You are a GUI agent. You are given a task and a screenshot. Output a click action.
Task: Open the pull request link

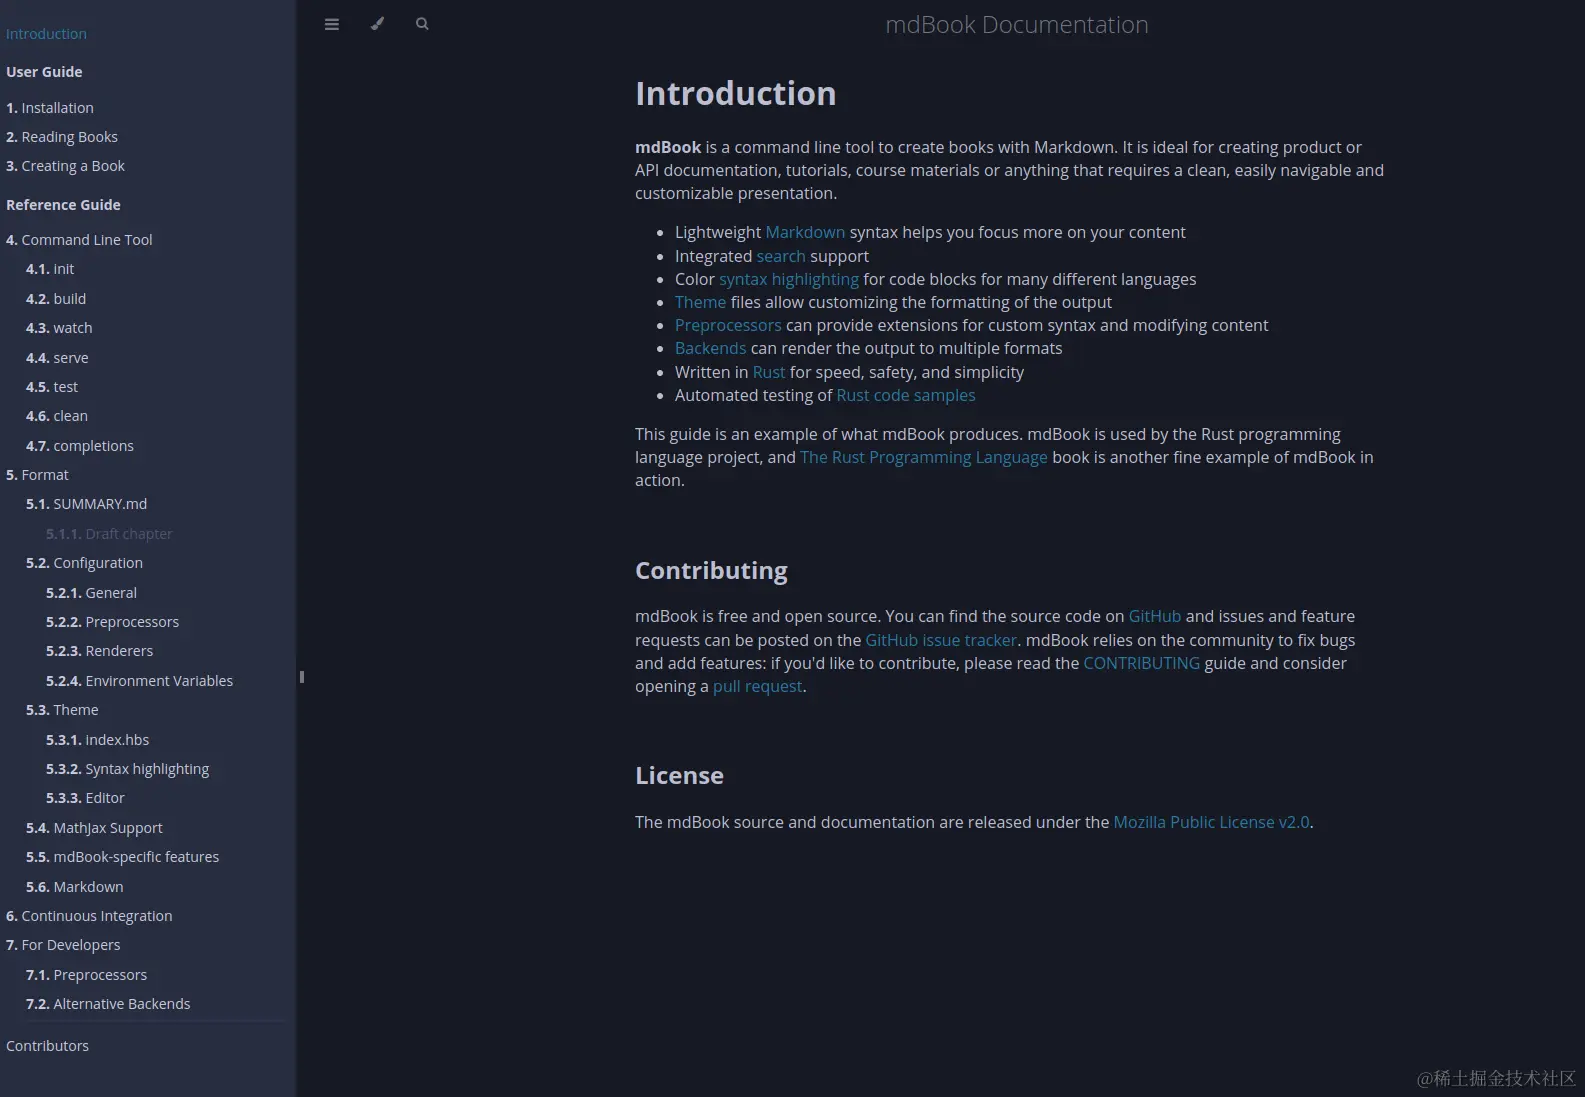click(x=757, y=686)
